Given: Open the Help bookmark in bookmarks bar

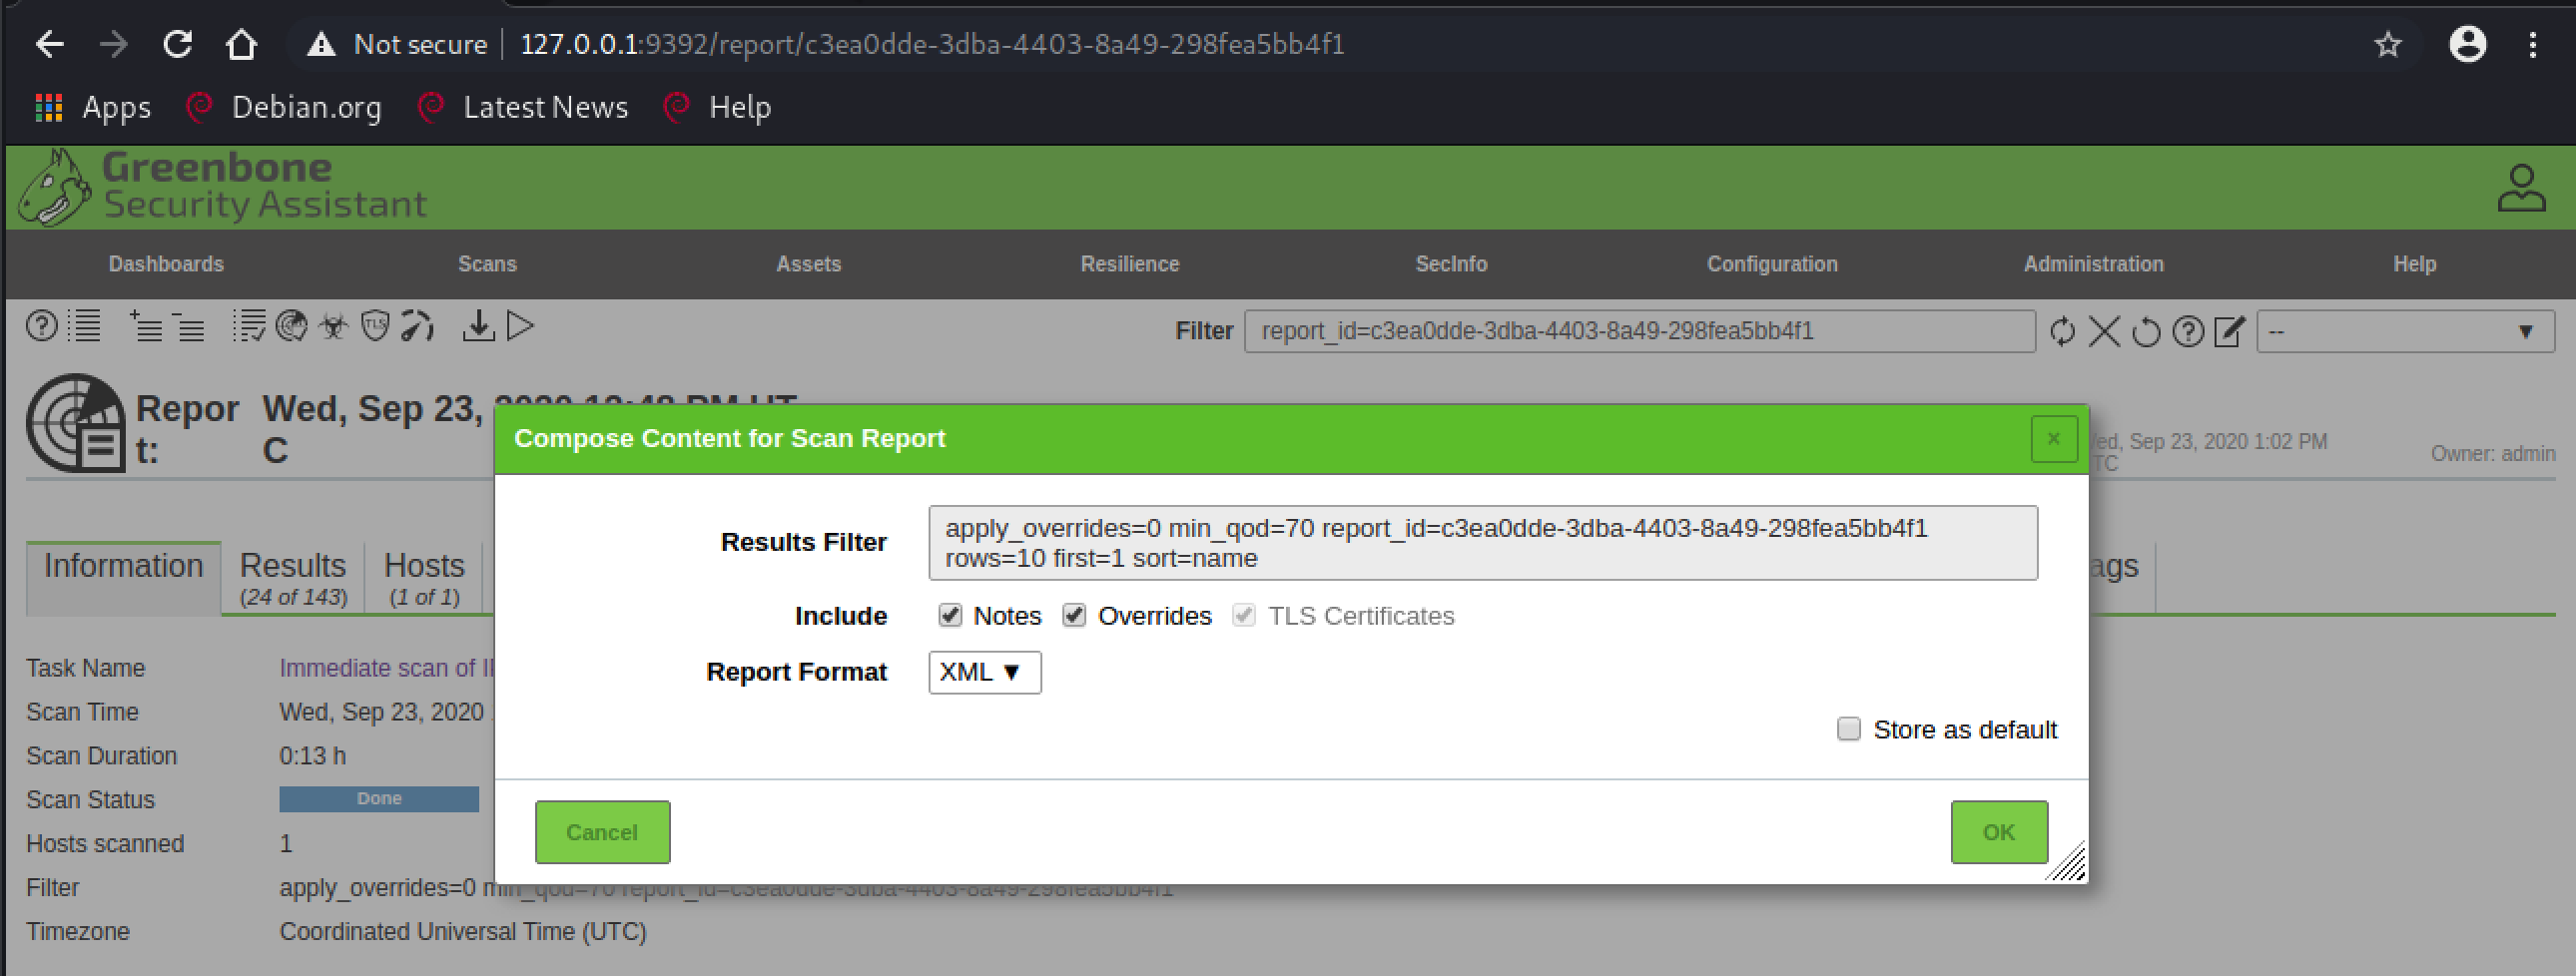Looking at the screenshot, I should click(718, 107).
